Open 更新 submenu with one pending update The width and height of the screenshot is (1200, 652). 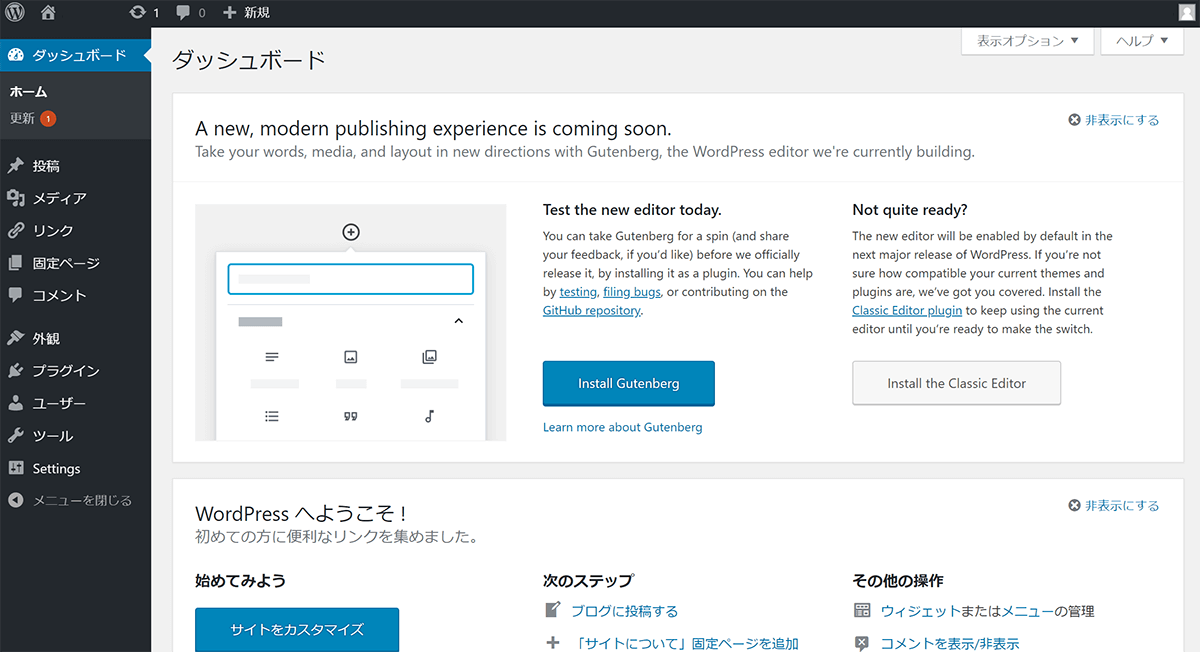click(x=33, y=118)
